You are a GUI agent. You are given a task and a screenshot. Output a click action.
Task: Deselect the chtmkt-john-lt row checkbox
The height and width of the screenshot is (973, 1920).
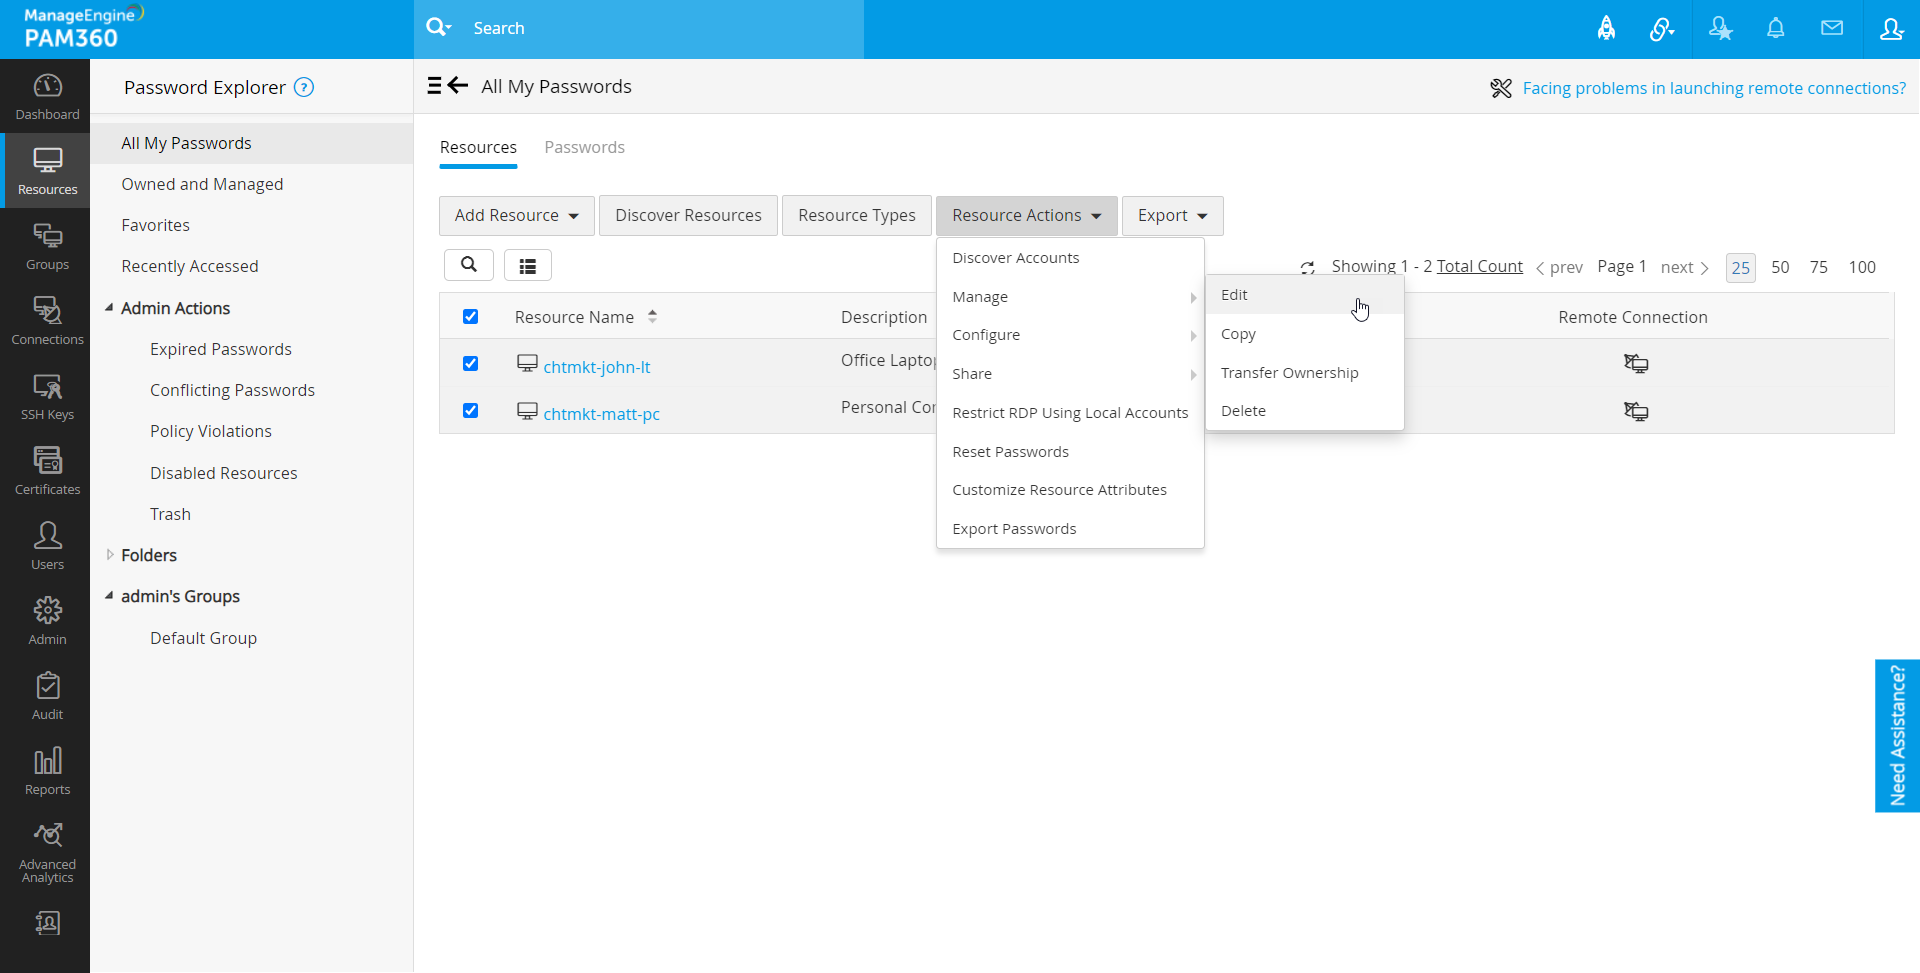pos(470,364)
